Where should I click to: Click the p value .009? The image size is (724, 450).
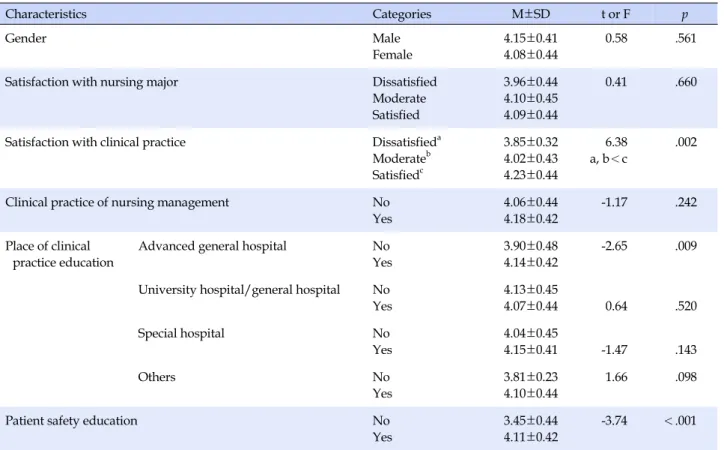(686, 246)
